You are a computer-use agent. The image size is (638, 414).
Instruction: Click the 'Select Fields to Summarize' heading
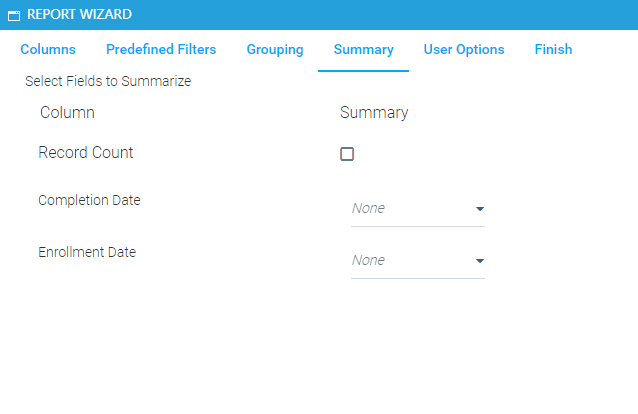click(108, 81)
